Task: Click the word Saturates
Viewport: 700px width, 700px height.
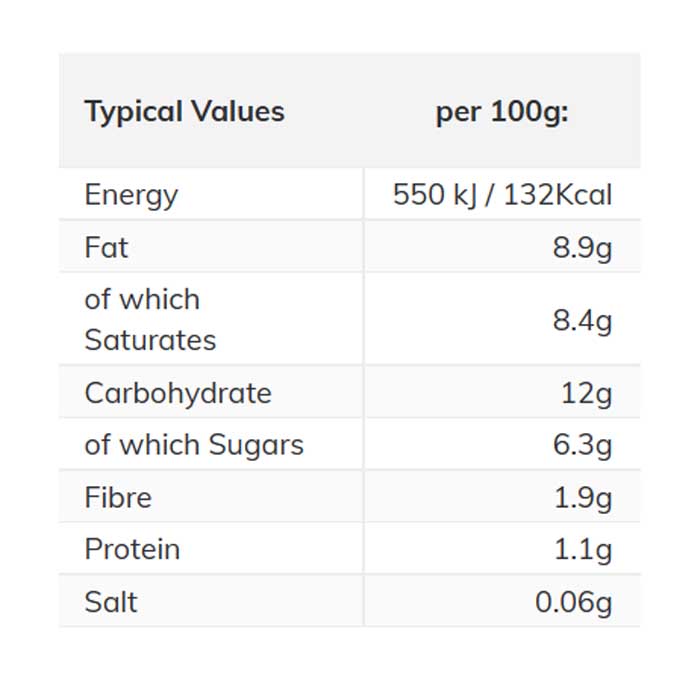Action: coord(150,340)
